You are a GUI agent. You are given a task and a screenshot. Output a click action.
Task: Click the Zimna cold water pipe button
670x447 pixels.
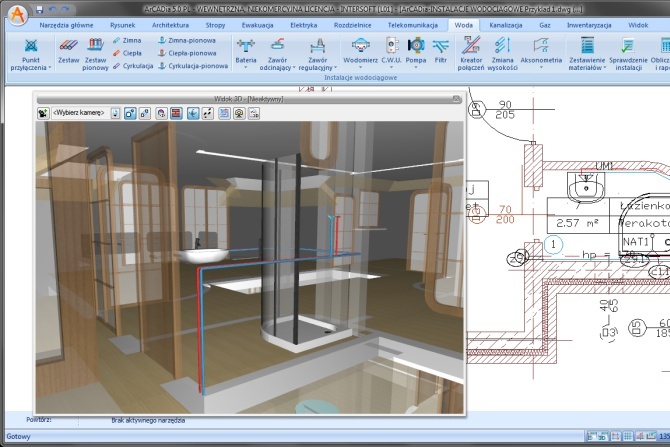(x=127, y=40)
